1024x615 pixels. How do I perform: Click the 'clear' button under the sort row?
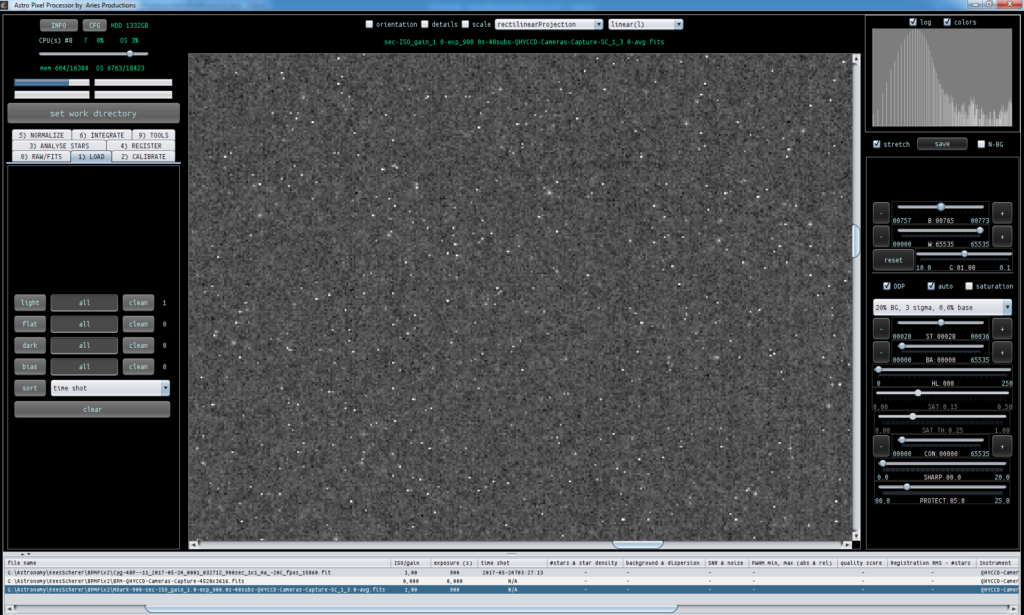(x=92, y=409)
